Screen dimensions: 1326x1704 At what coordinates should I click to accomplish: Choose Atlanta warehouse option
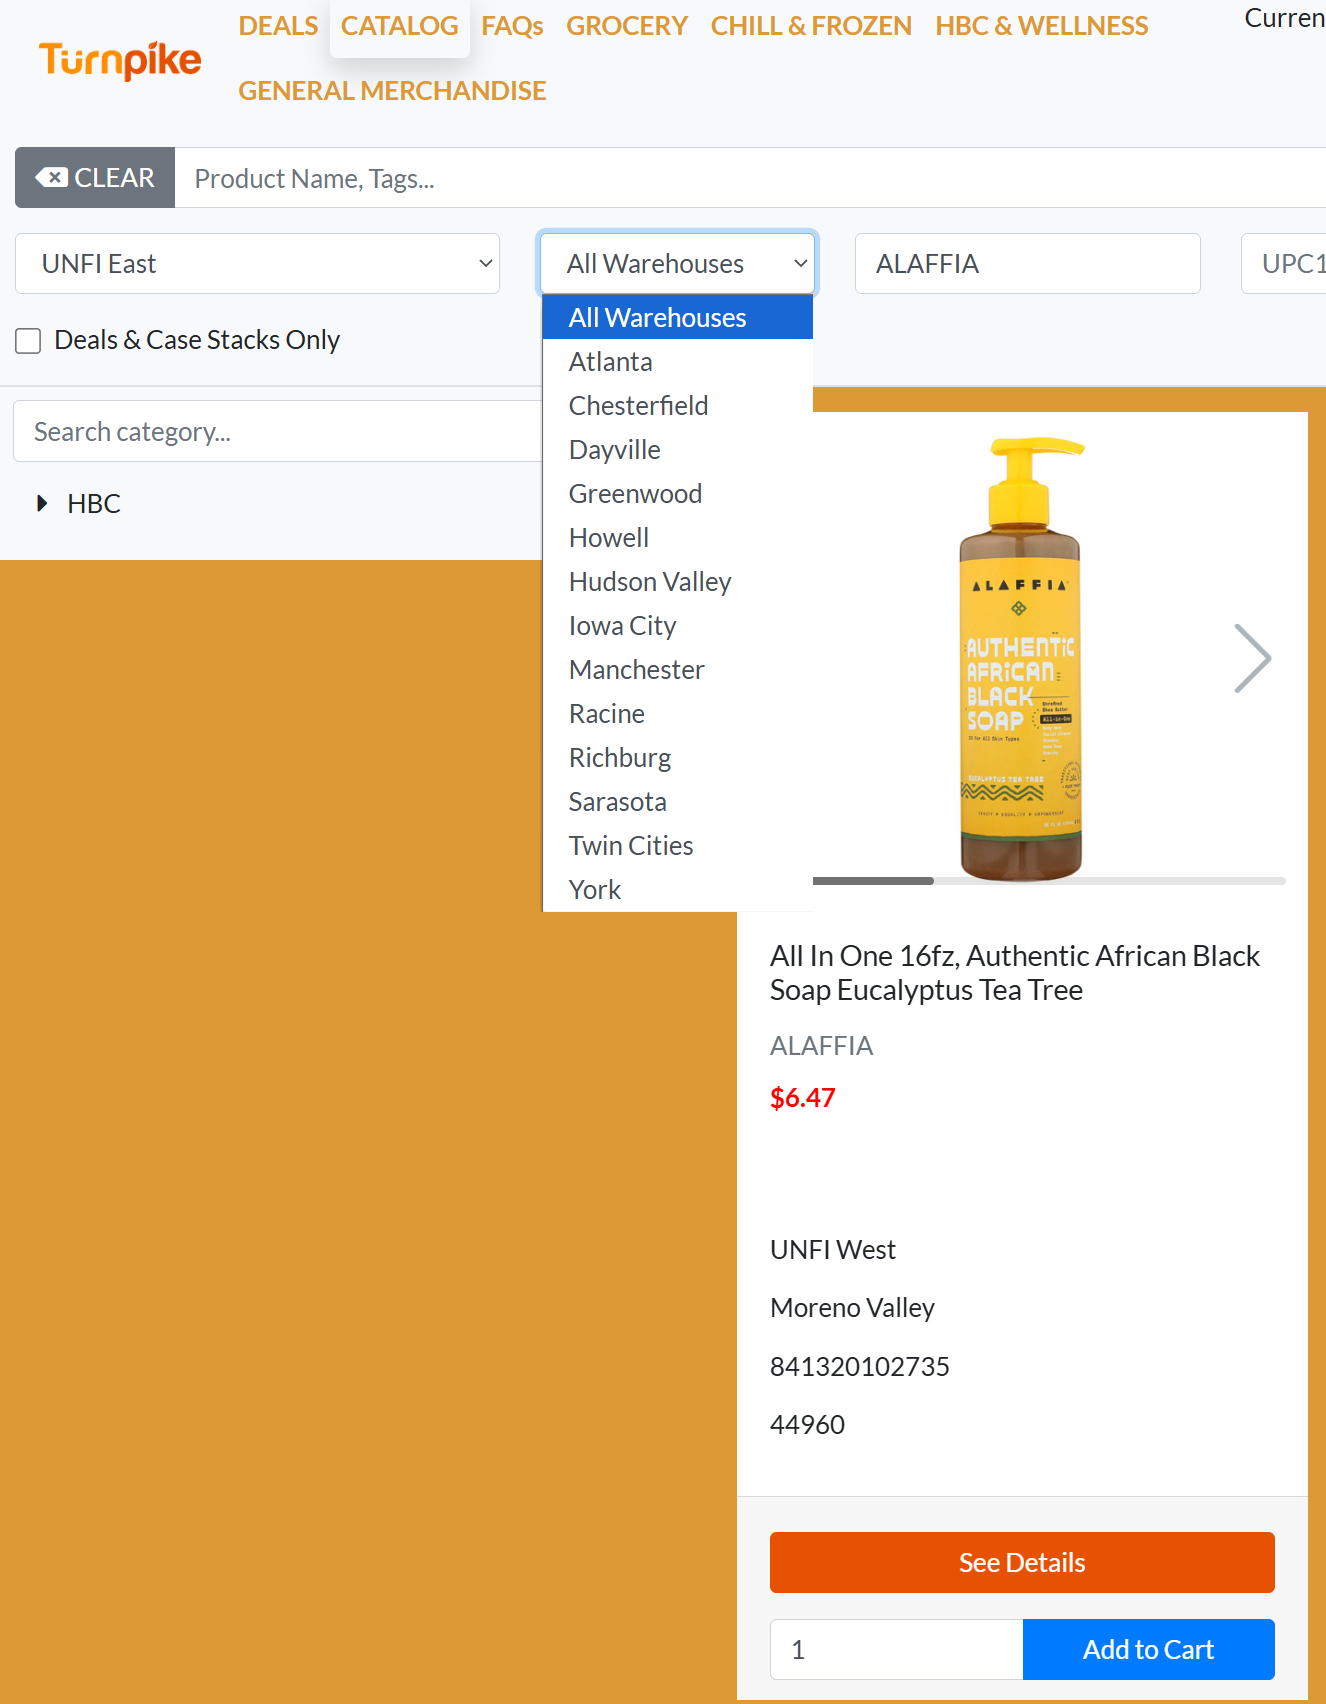pos(678,361)
